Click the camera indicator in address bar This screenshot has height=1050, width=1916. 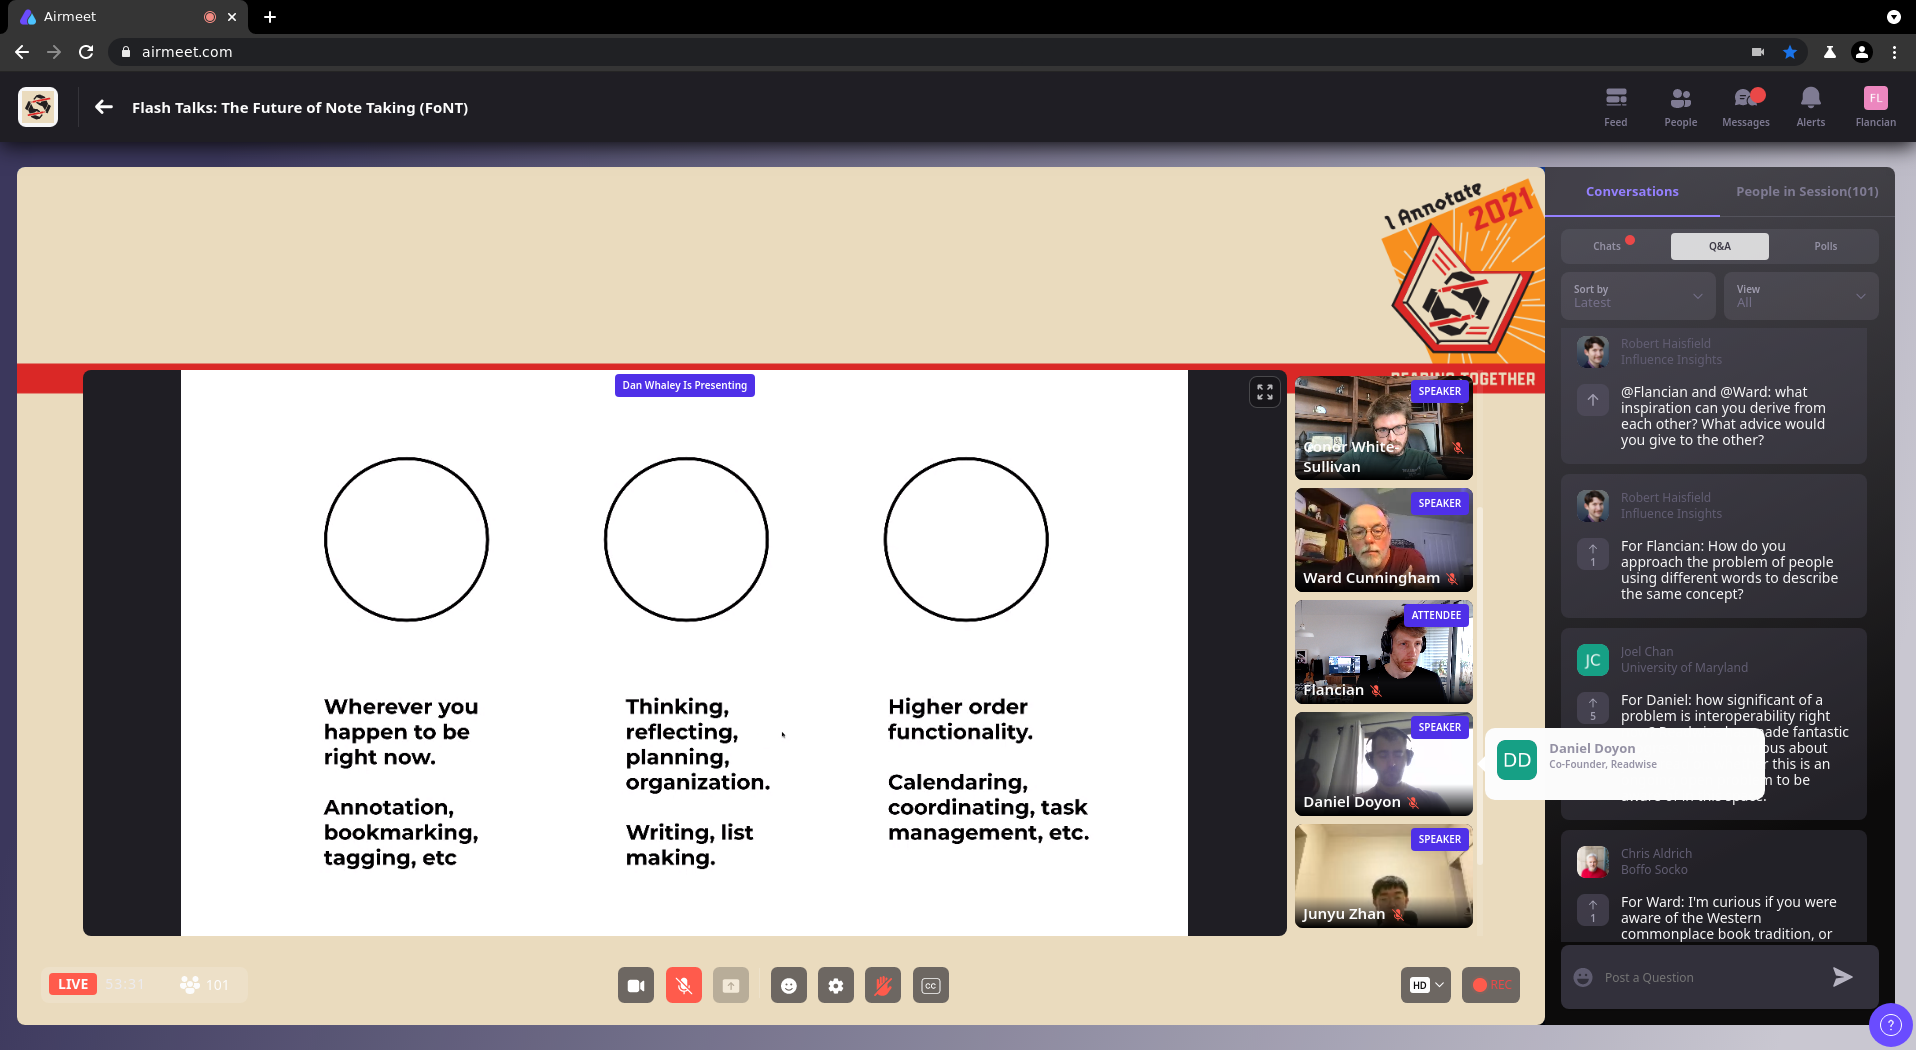1758,52
